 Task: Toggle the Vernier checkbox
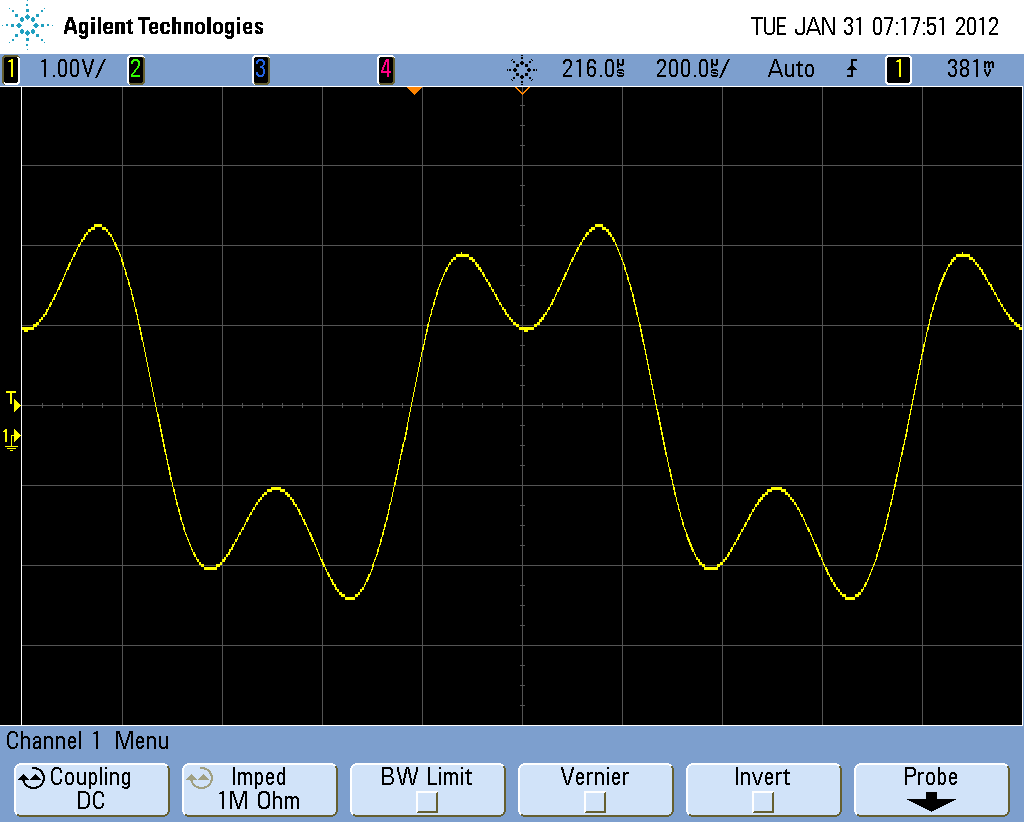coord(595,801)
